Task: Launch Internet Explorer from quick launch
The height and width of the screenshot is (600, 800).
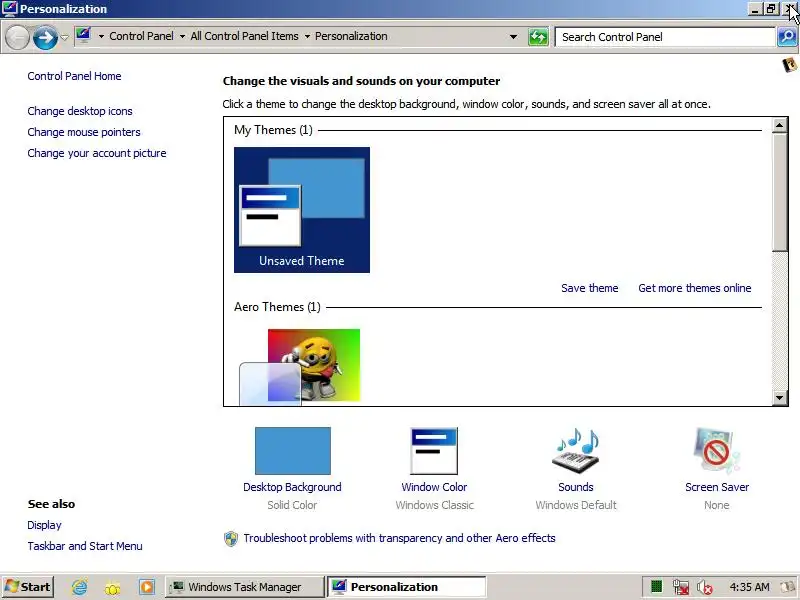Action: point(79,587)
